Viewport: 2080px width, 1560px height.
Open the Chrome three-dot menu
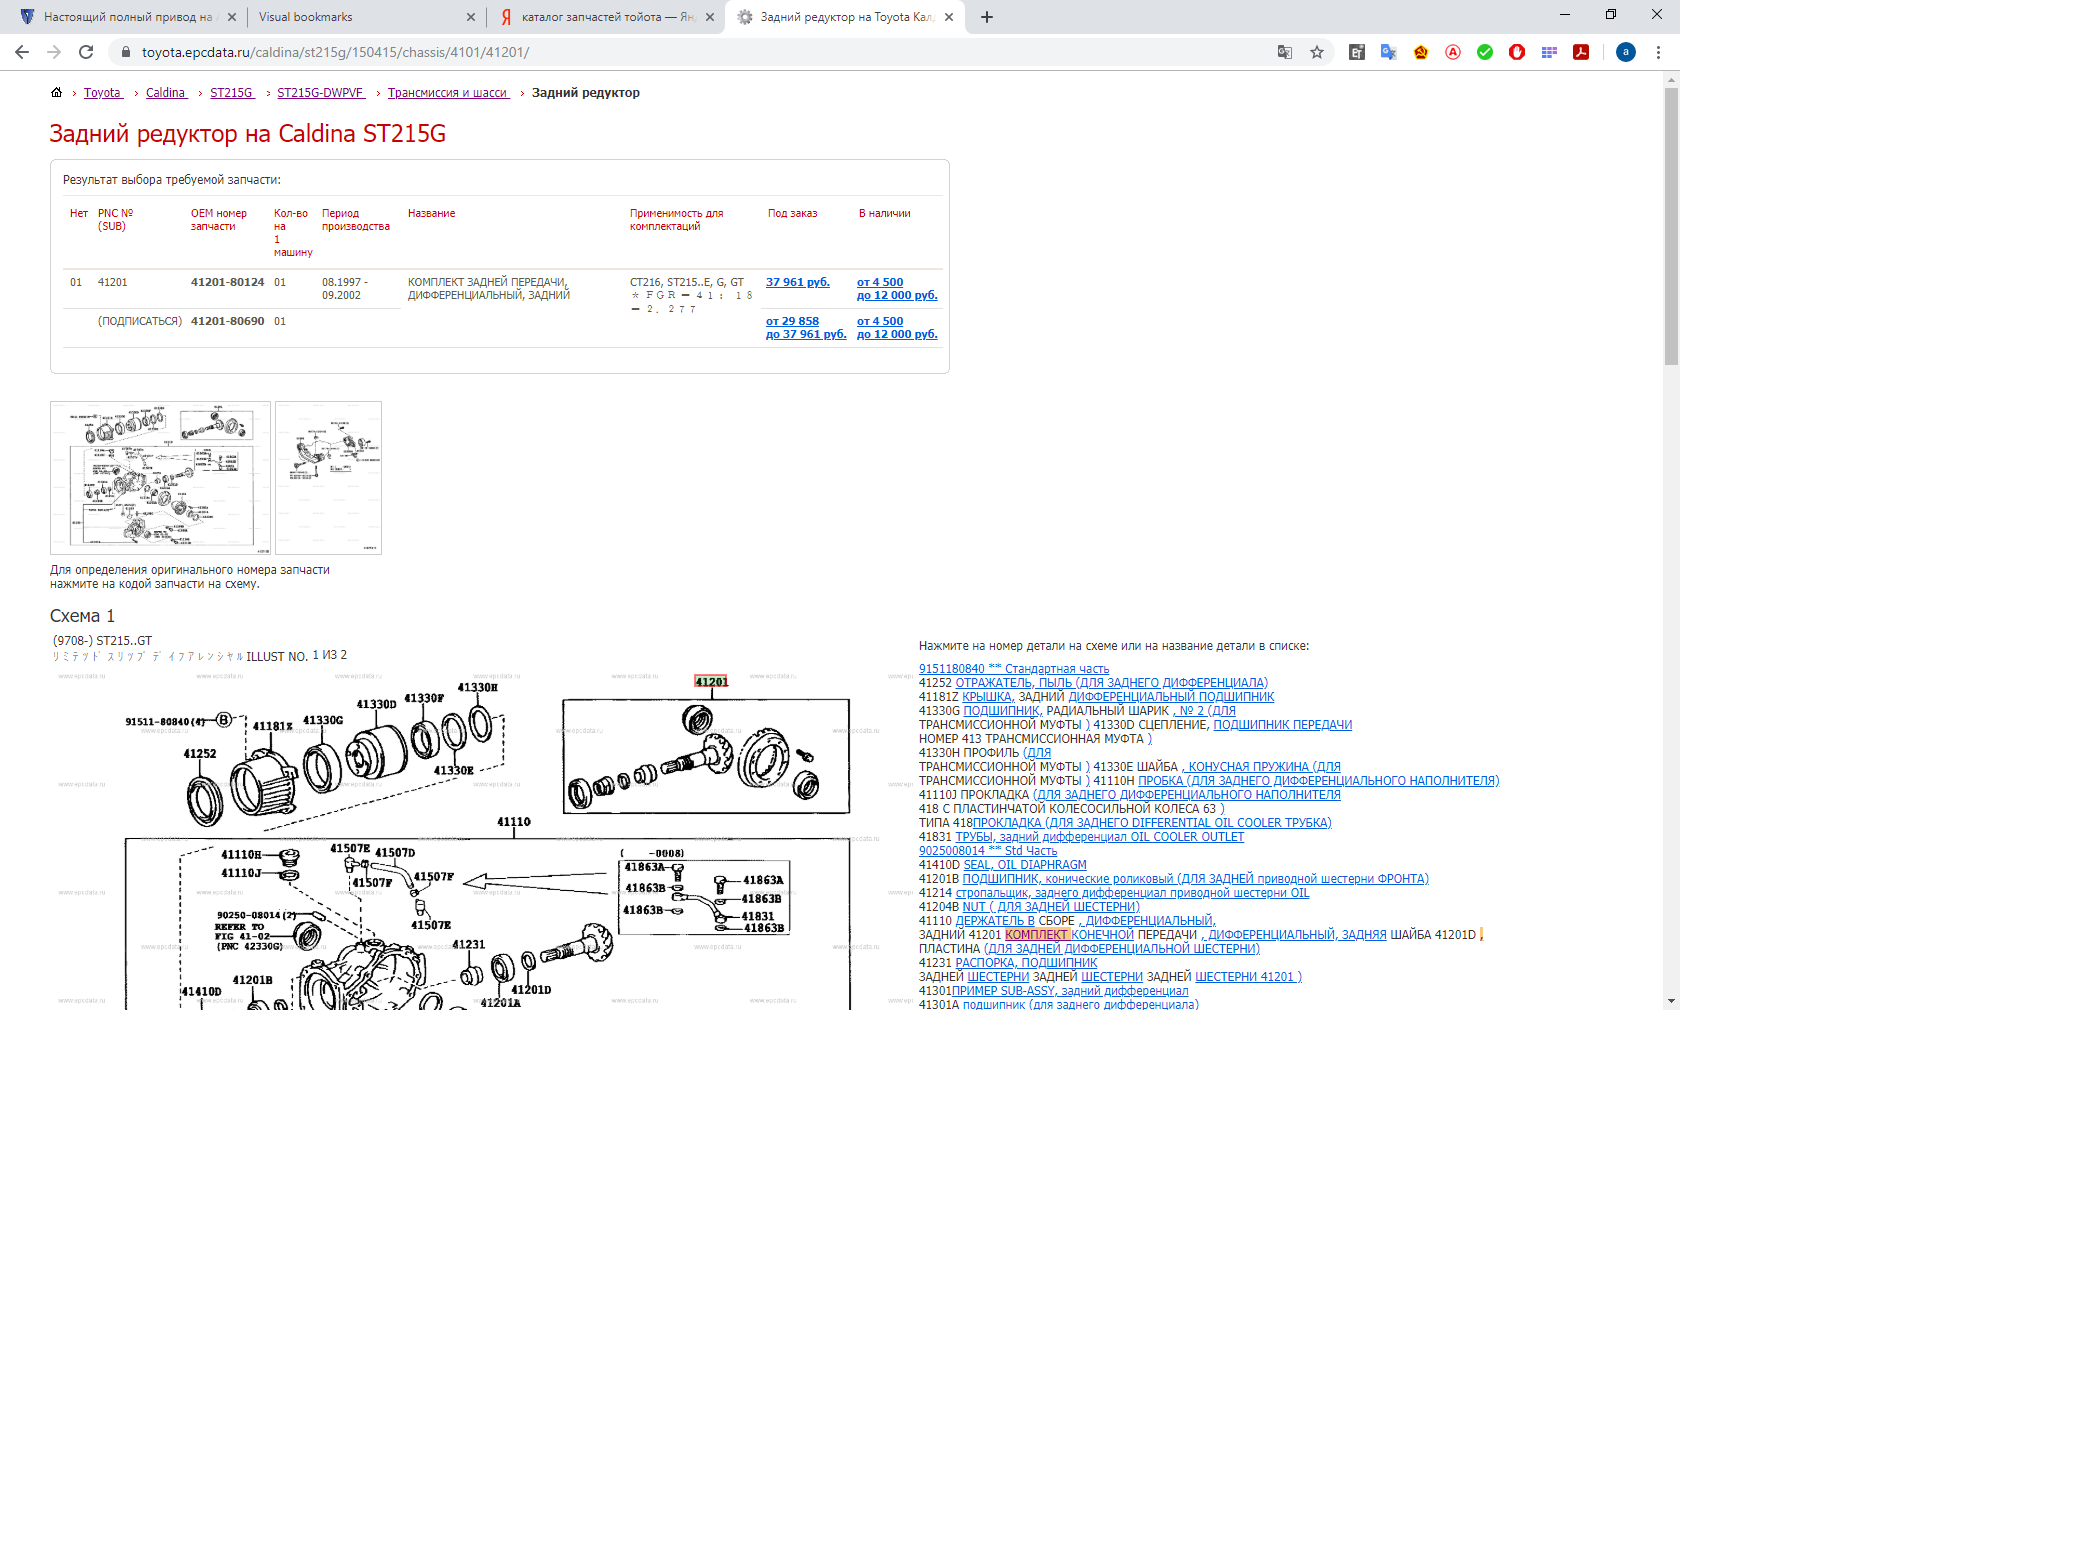tap(1658, 52)
